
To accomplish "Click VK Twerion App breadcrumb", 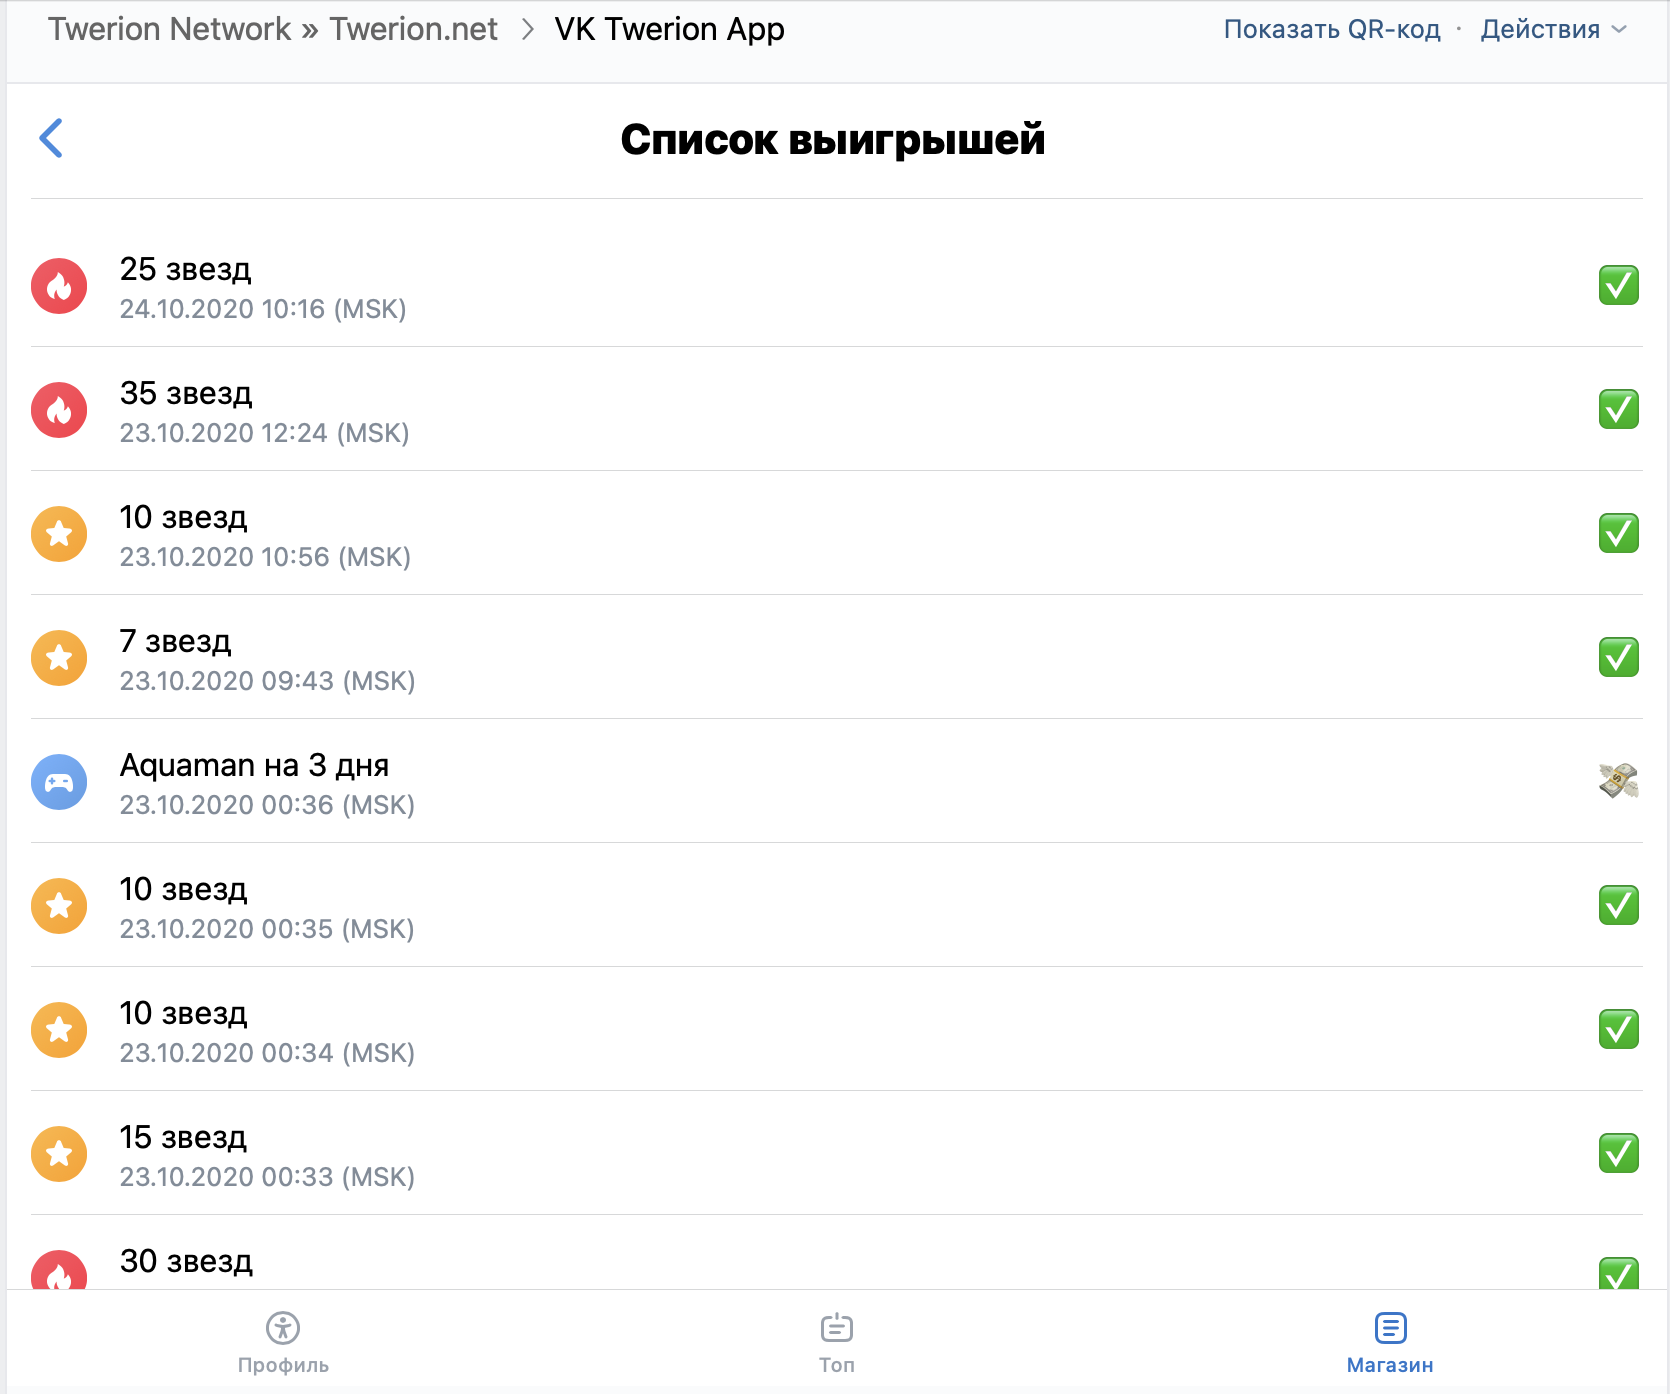I will point(669,30).
